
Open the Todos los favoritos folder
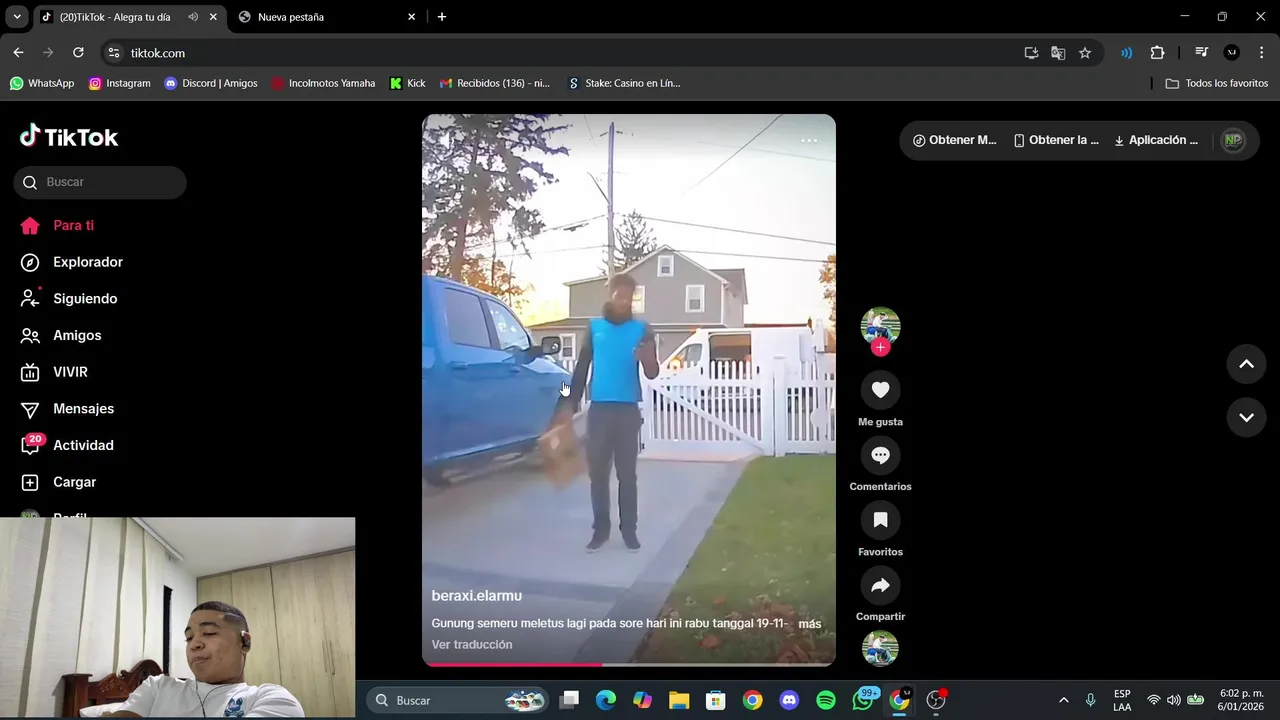1217,83
